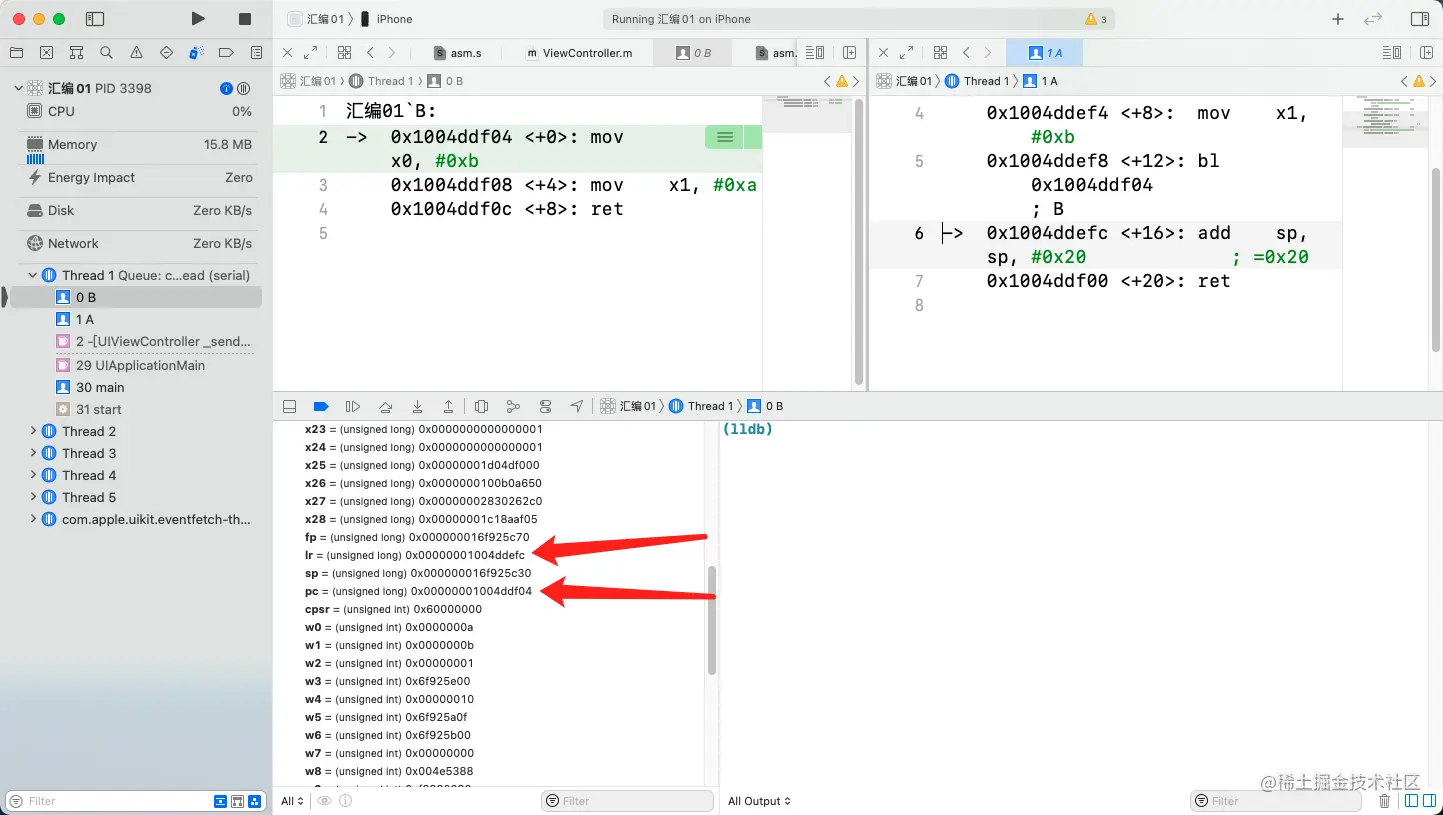Open the view-process-by options beside PID
This screenshot has width=1443, height=815.
(x=243, y=88)
